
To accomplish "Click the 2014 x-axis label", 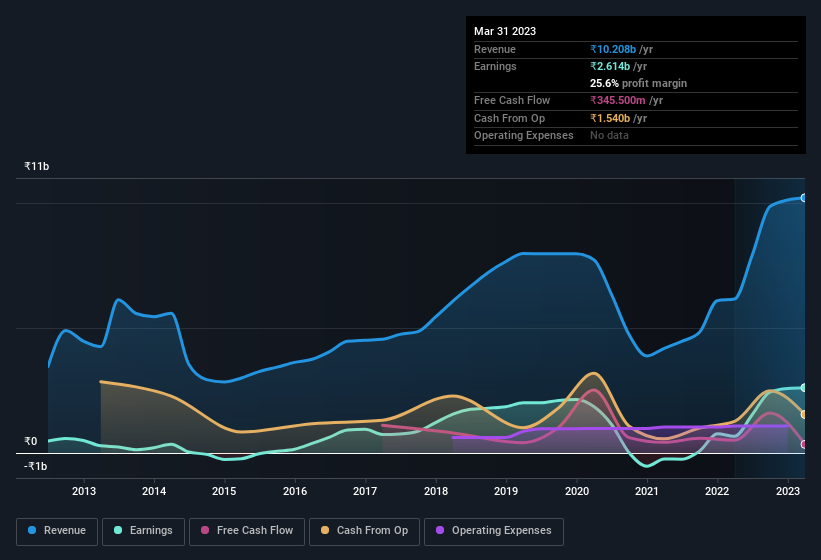I will coord(154,491).
